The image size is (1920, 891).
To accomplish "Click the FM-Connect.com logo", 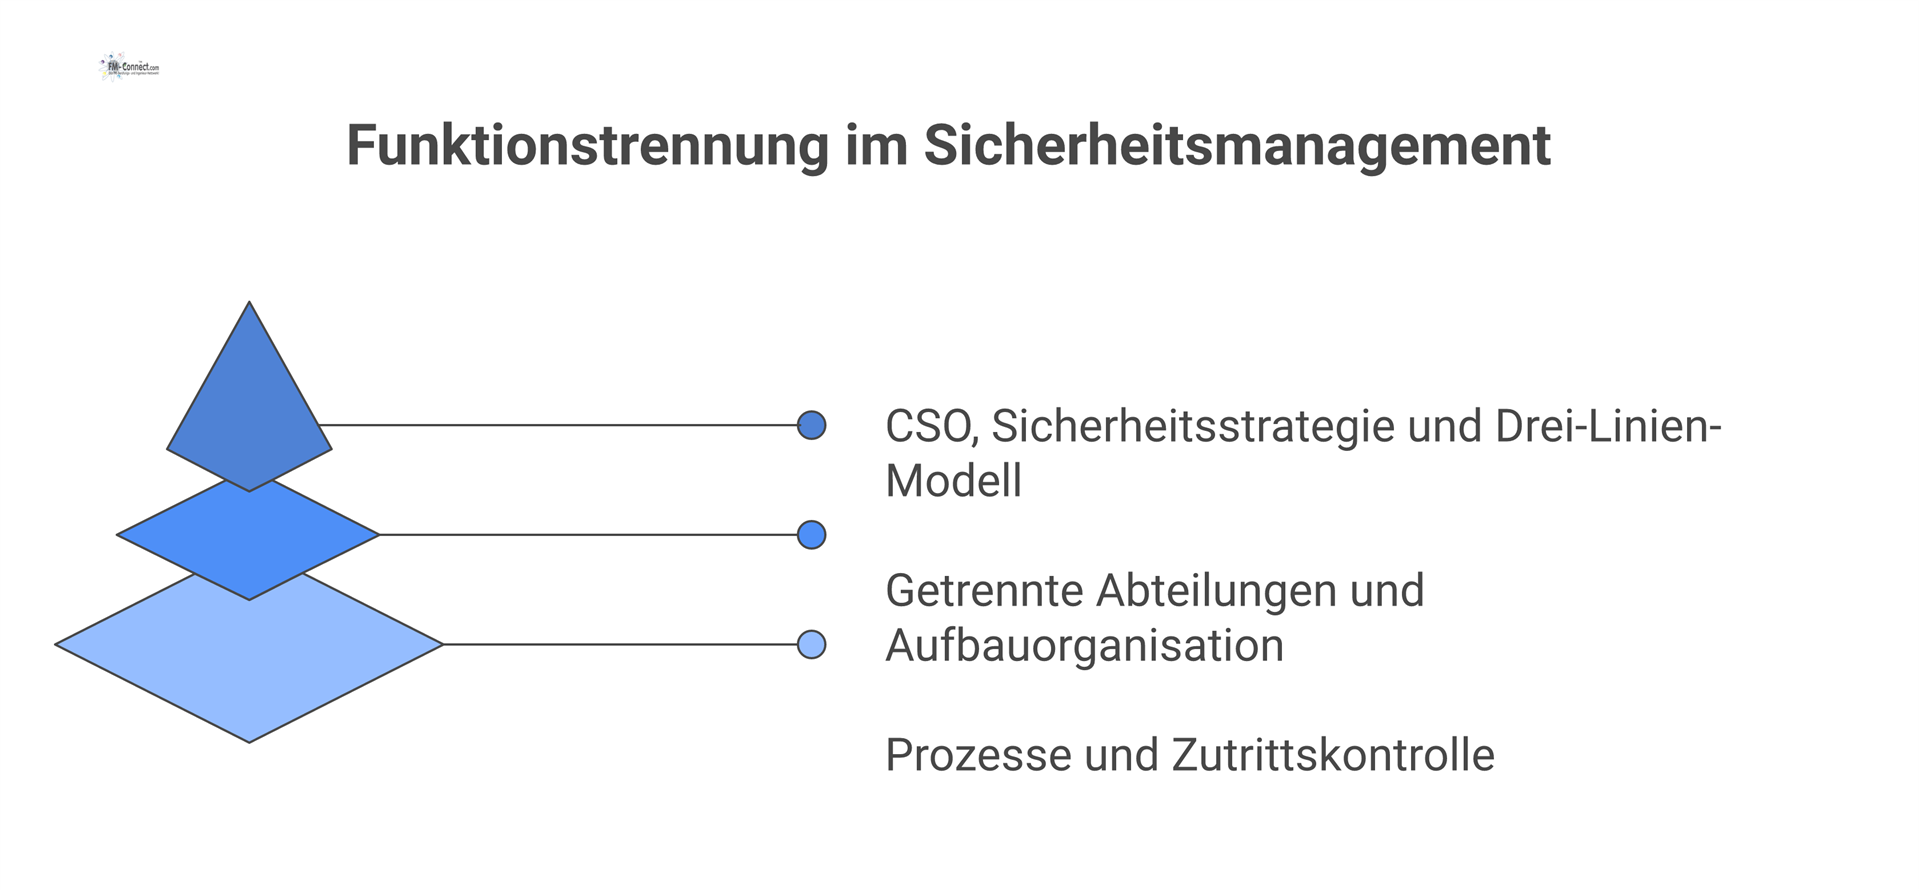I will (x=130, y=67).
